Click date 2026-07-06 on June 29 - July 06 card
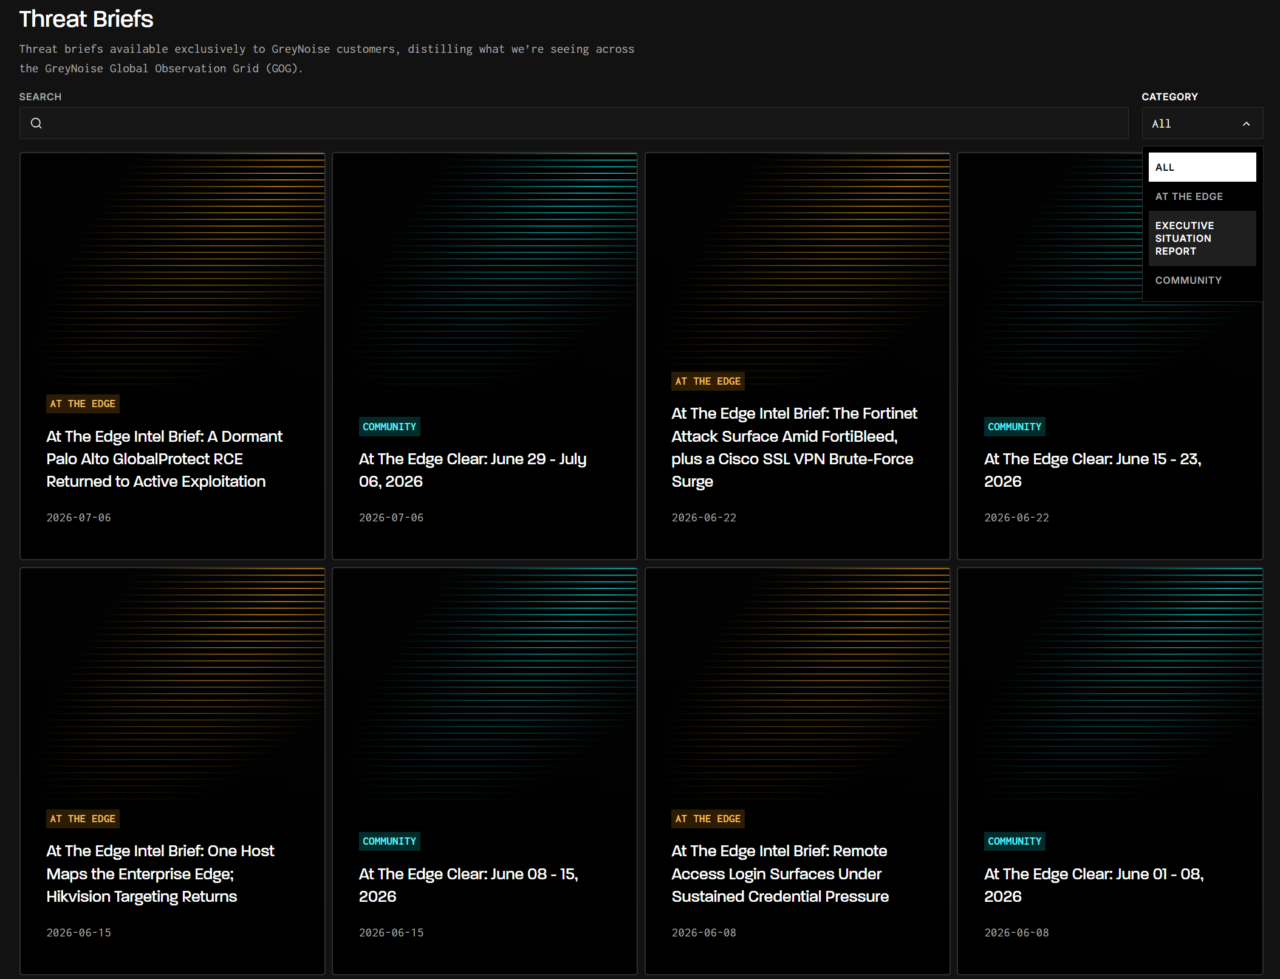 pos(391,518)
